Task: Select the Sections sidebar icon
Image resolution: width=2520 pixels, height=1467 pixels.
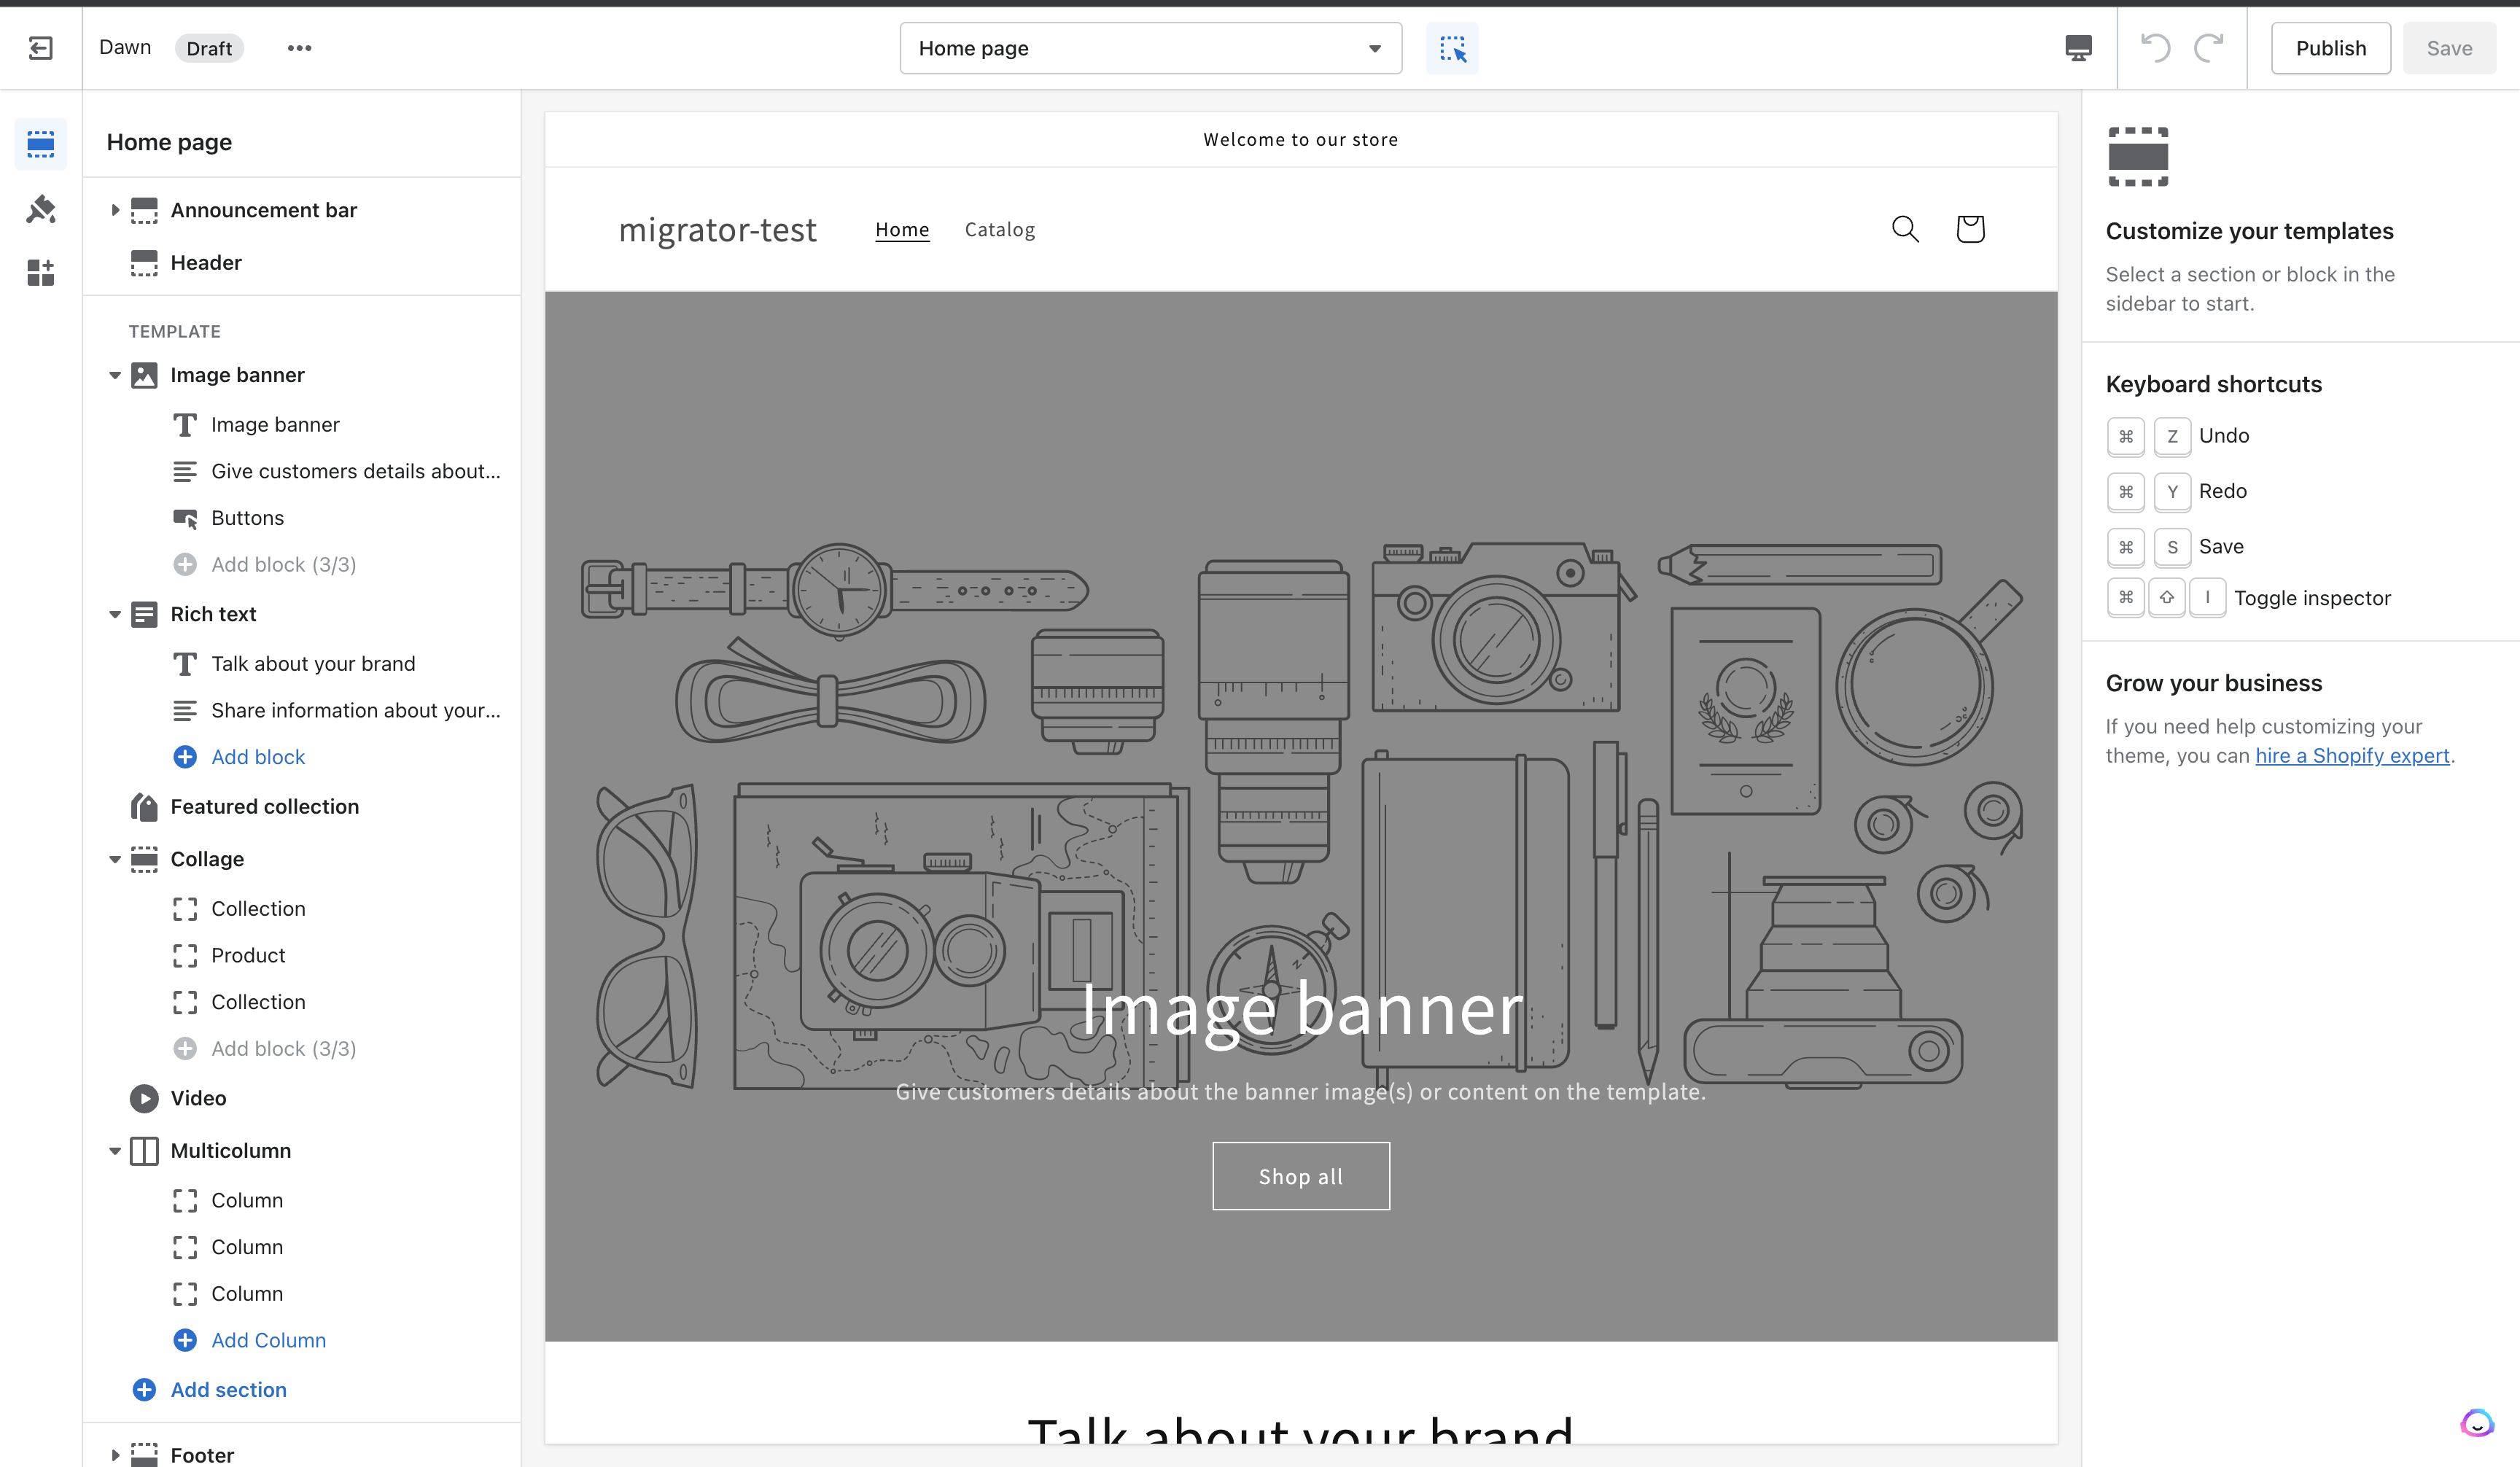Action: click(x=41, y=144)
